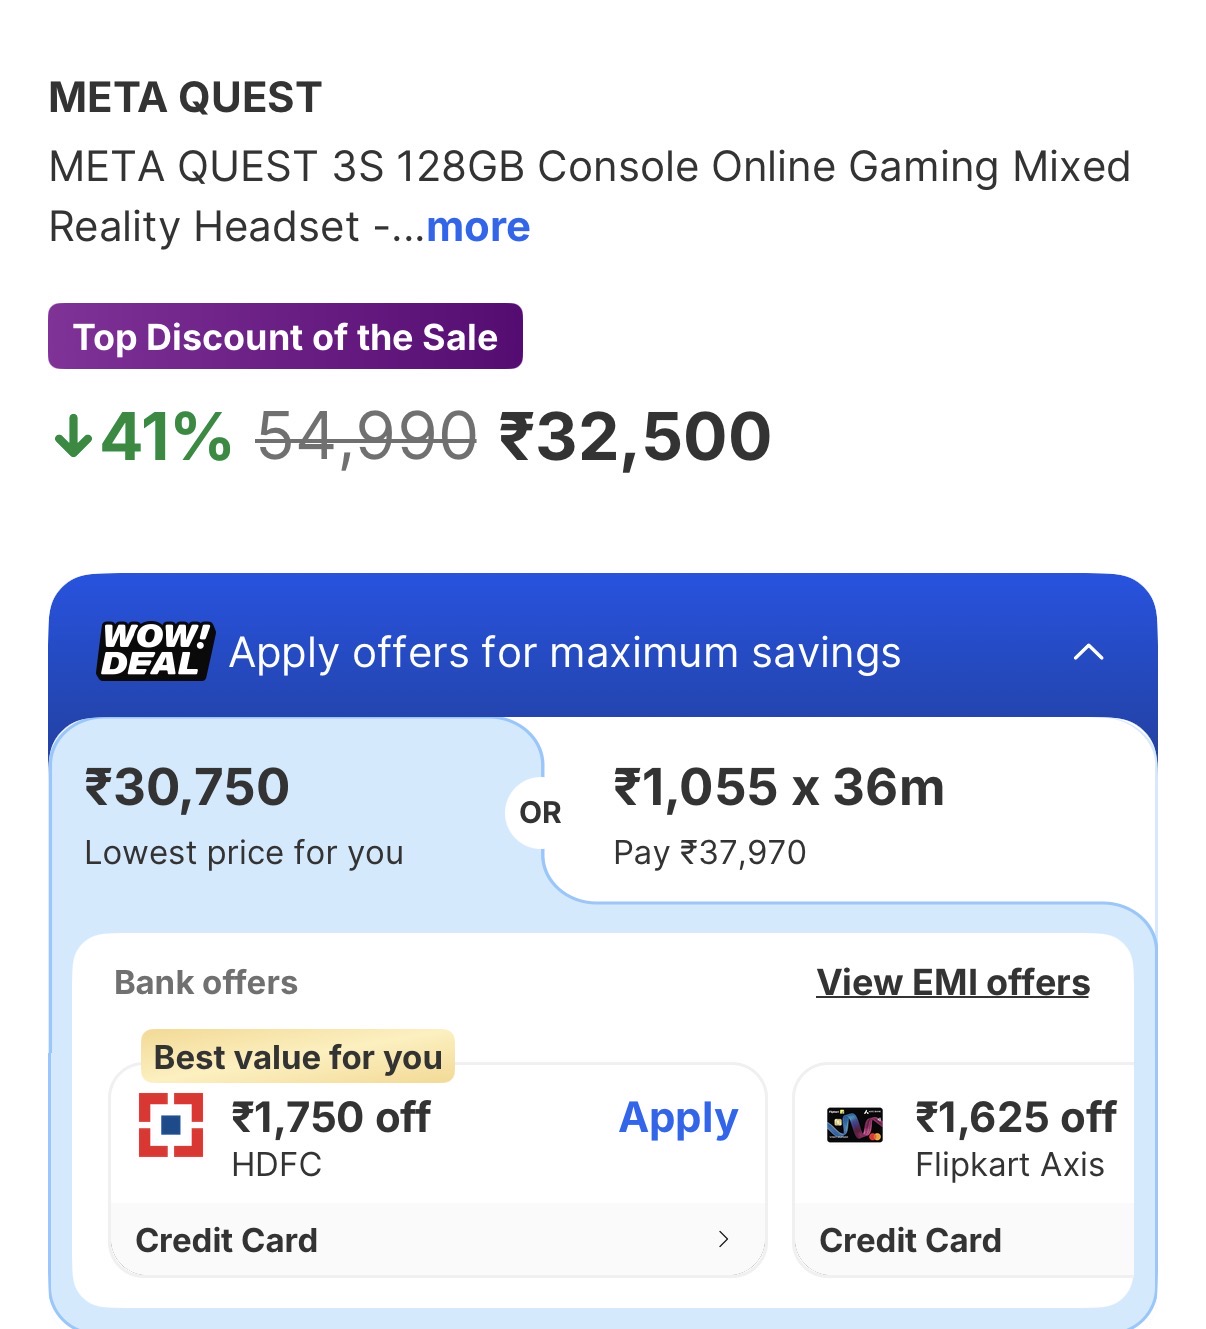Tap the struck-through 54,990 original price
Viewport: 1206px width, 1329px height.
366,438
